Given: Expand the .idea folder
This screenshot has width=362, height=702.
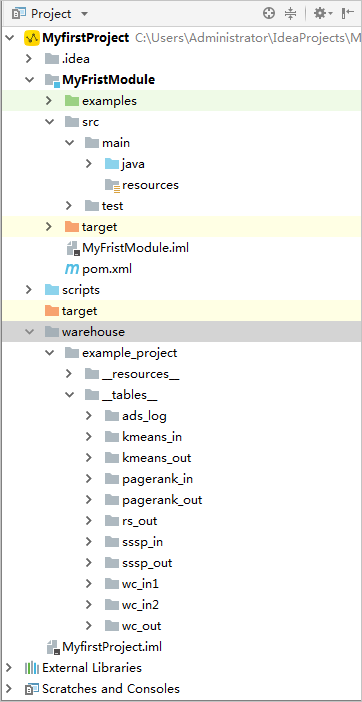Looking at the screenshot, I should pos(29,59).
